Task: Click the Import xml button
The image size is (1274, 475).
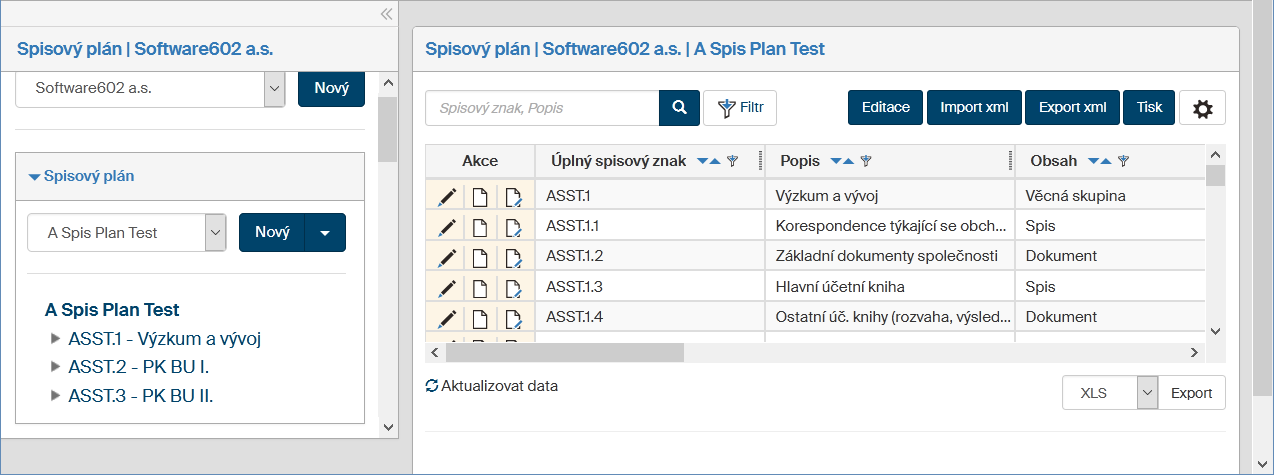Action: (x=974, y=108)
